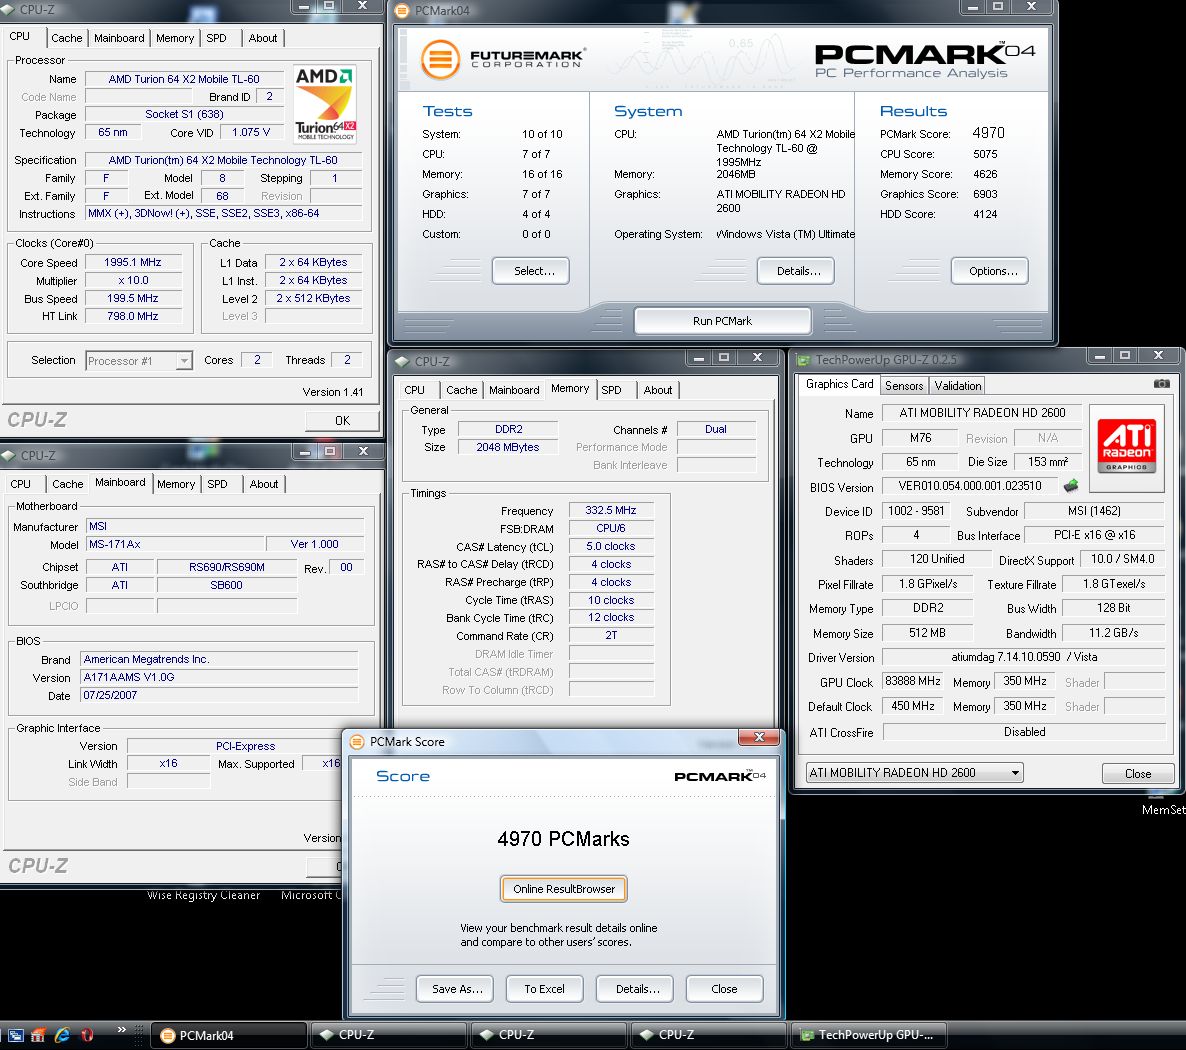Screen dimensions: 1186x1050
Task: Click the Level 2 cache value 2 x 512 KBytes
Action: tap(313, 298)
